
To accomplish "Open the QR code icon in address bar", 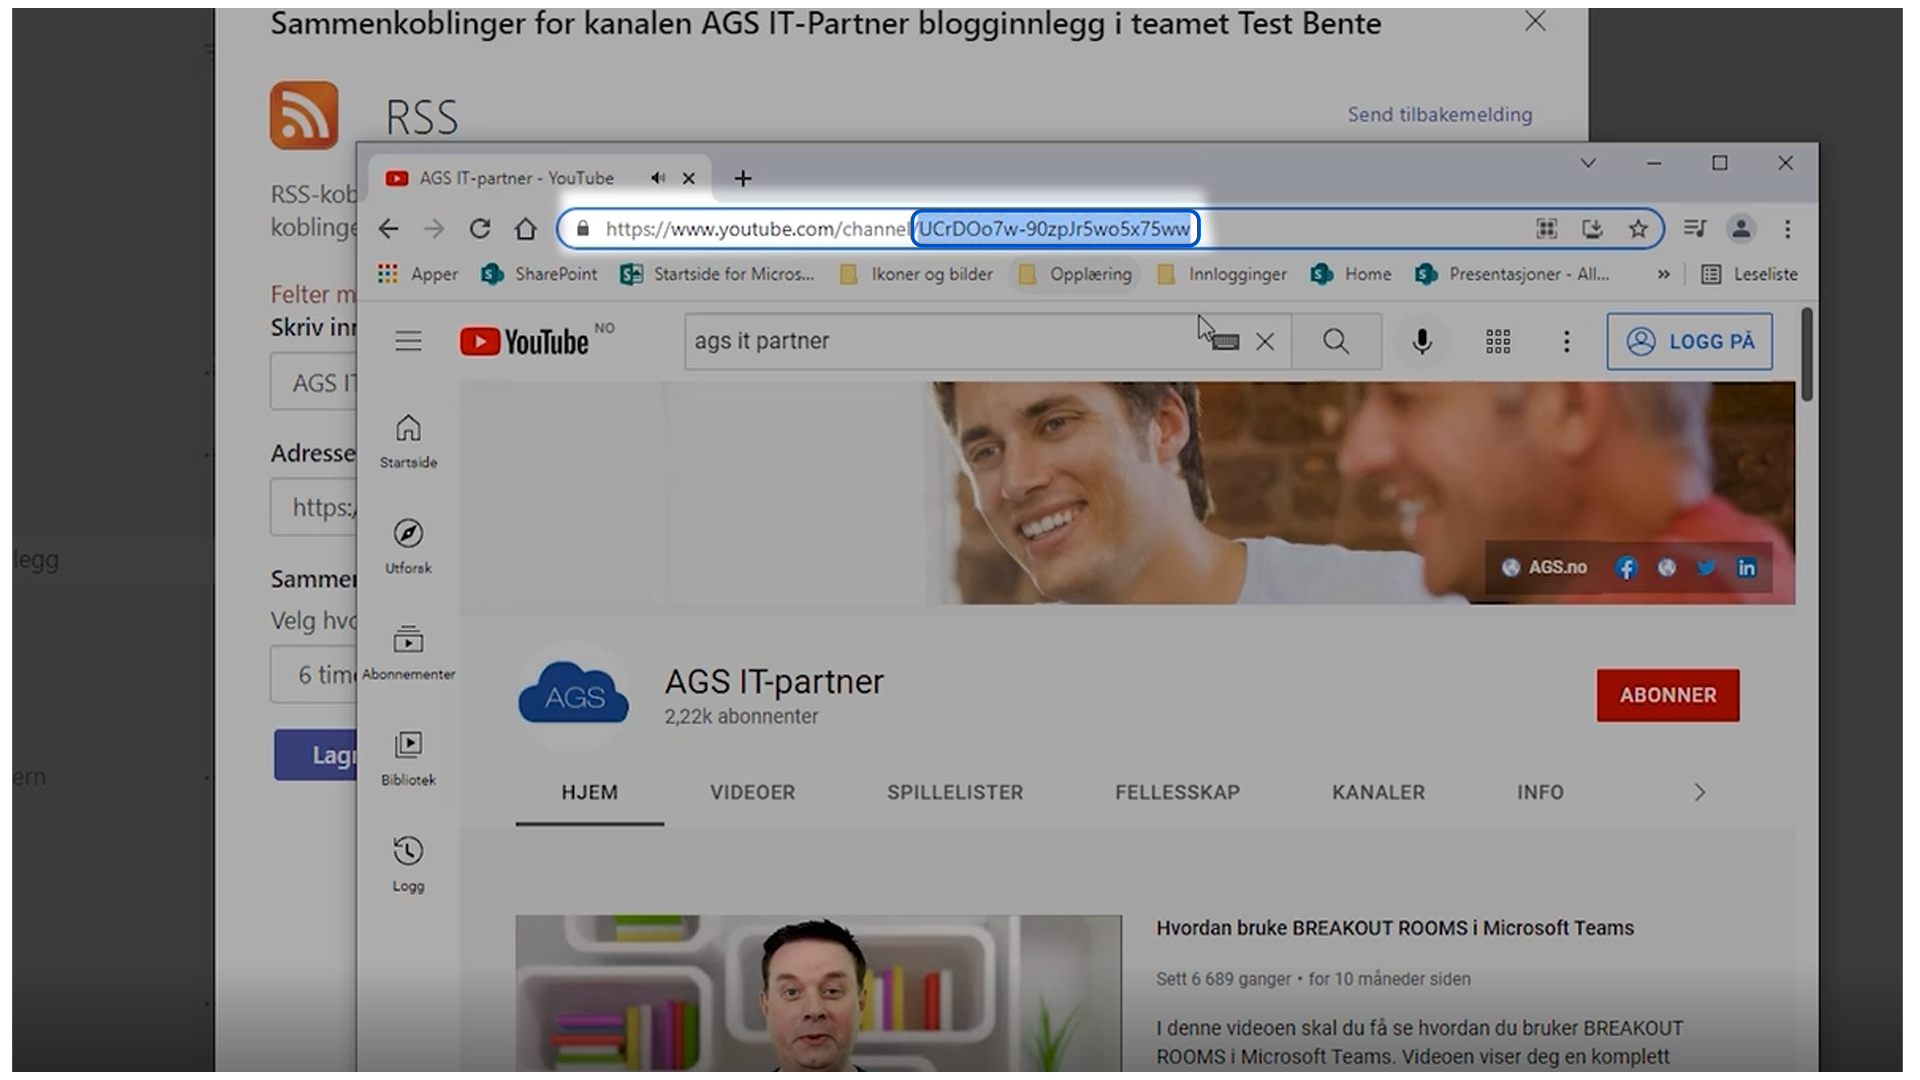I will coord(1546,229).
